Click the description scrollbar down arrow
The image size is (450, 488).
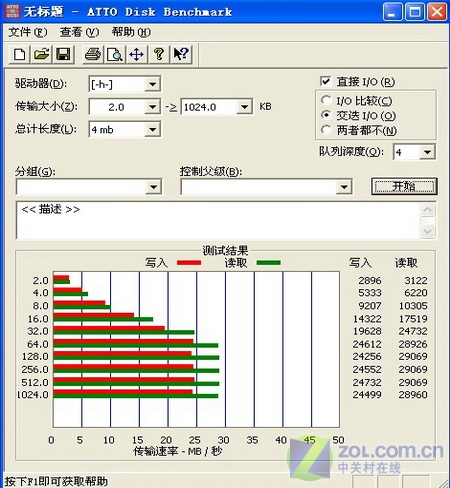428,231
